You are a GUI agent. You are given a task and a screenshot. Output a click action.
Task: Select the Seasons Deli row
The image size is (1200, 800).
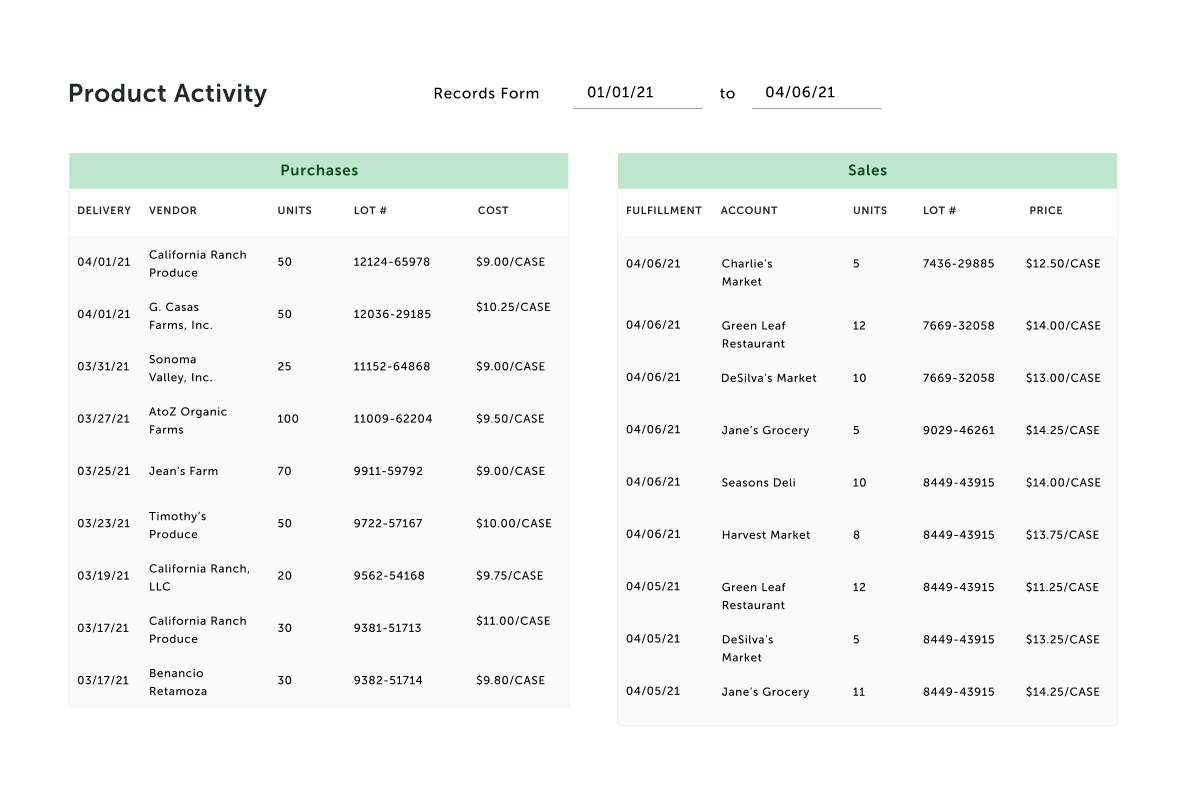point(756,482)
